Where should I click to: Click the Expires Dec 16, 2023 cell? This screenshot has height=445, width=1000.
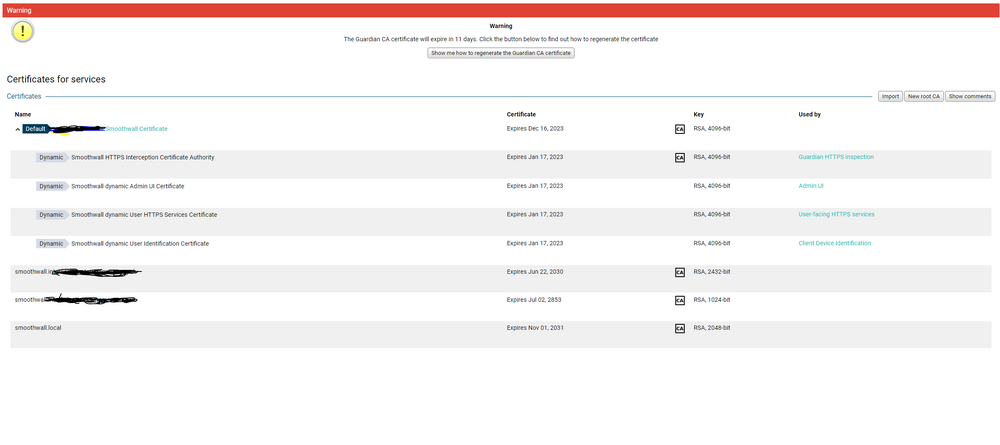[535, 128]
